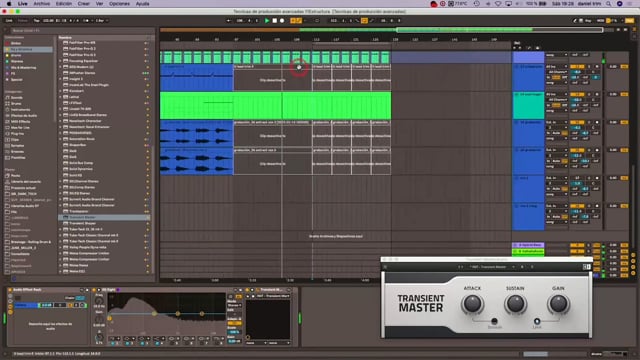Screen dimensions: 640x360
Task: Click the Sustain knob in Transient Master
Action: click(x=515, y=304)
